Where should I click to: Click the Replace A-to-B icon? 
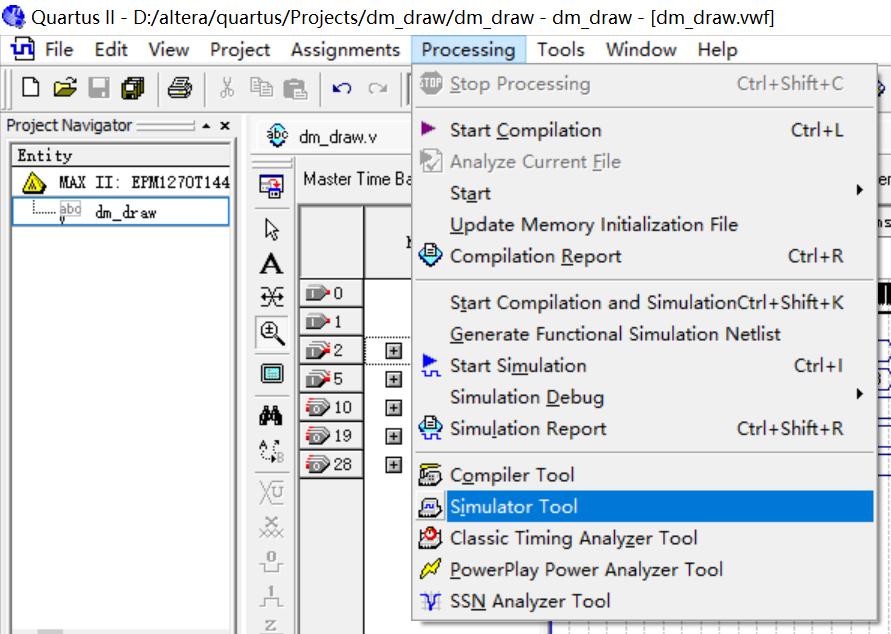point(272,451)
